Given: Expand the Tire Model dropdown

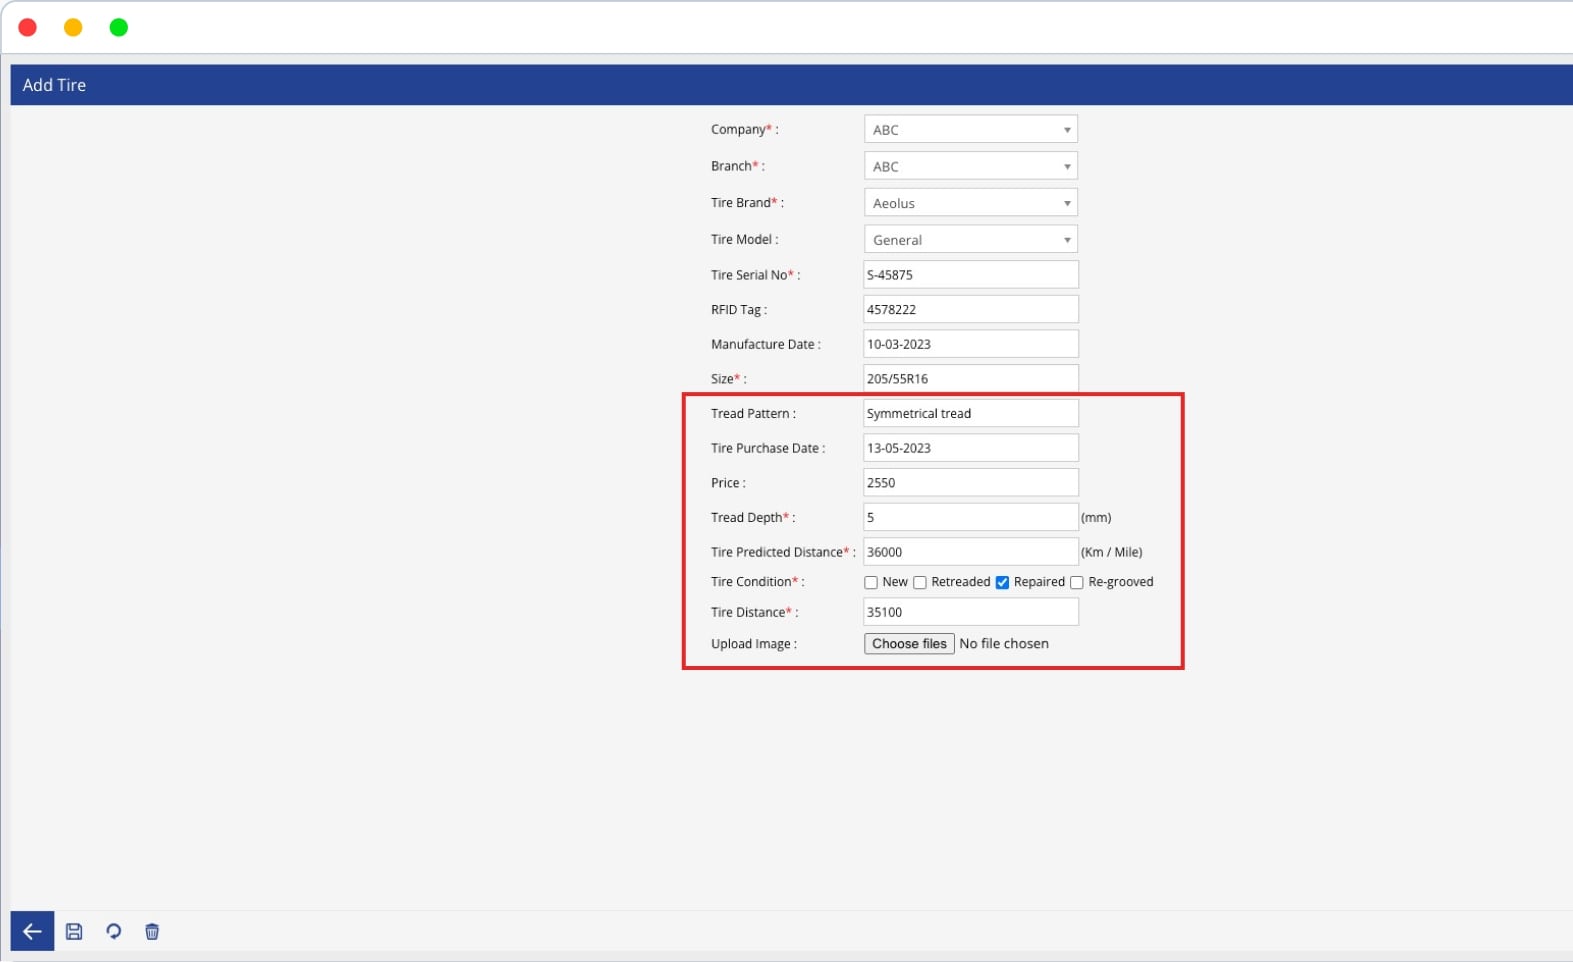Looking at the screenshot, I should (x=970, y=240).
